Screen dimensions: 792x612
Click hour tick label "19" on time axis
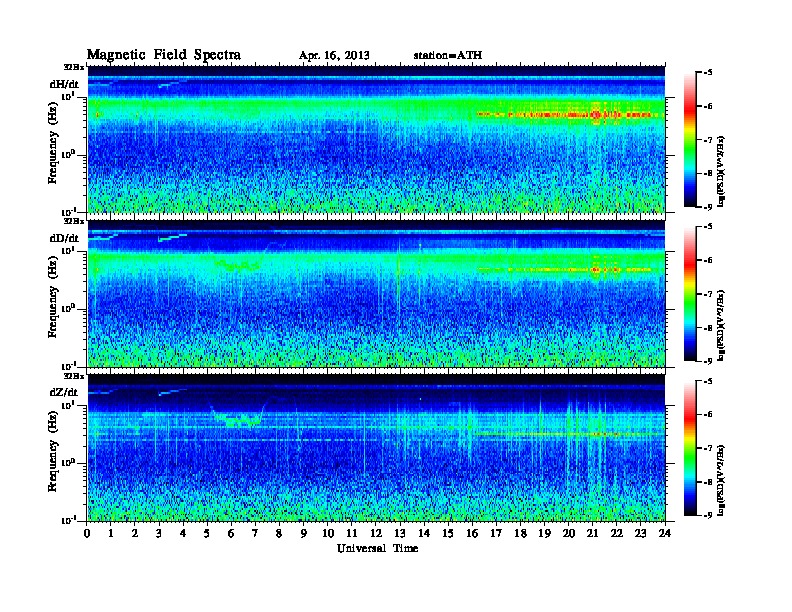pos(544,533)
